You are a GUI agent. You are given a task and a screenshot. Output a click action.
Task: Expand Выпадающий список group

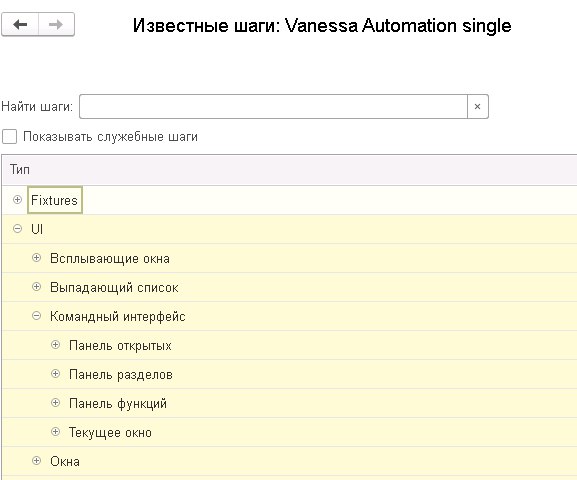(x=36, y=286)
